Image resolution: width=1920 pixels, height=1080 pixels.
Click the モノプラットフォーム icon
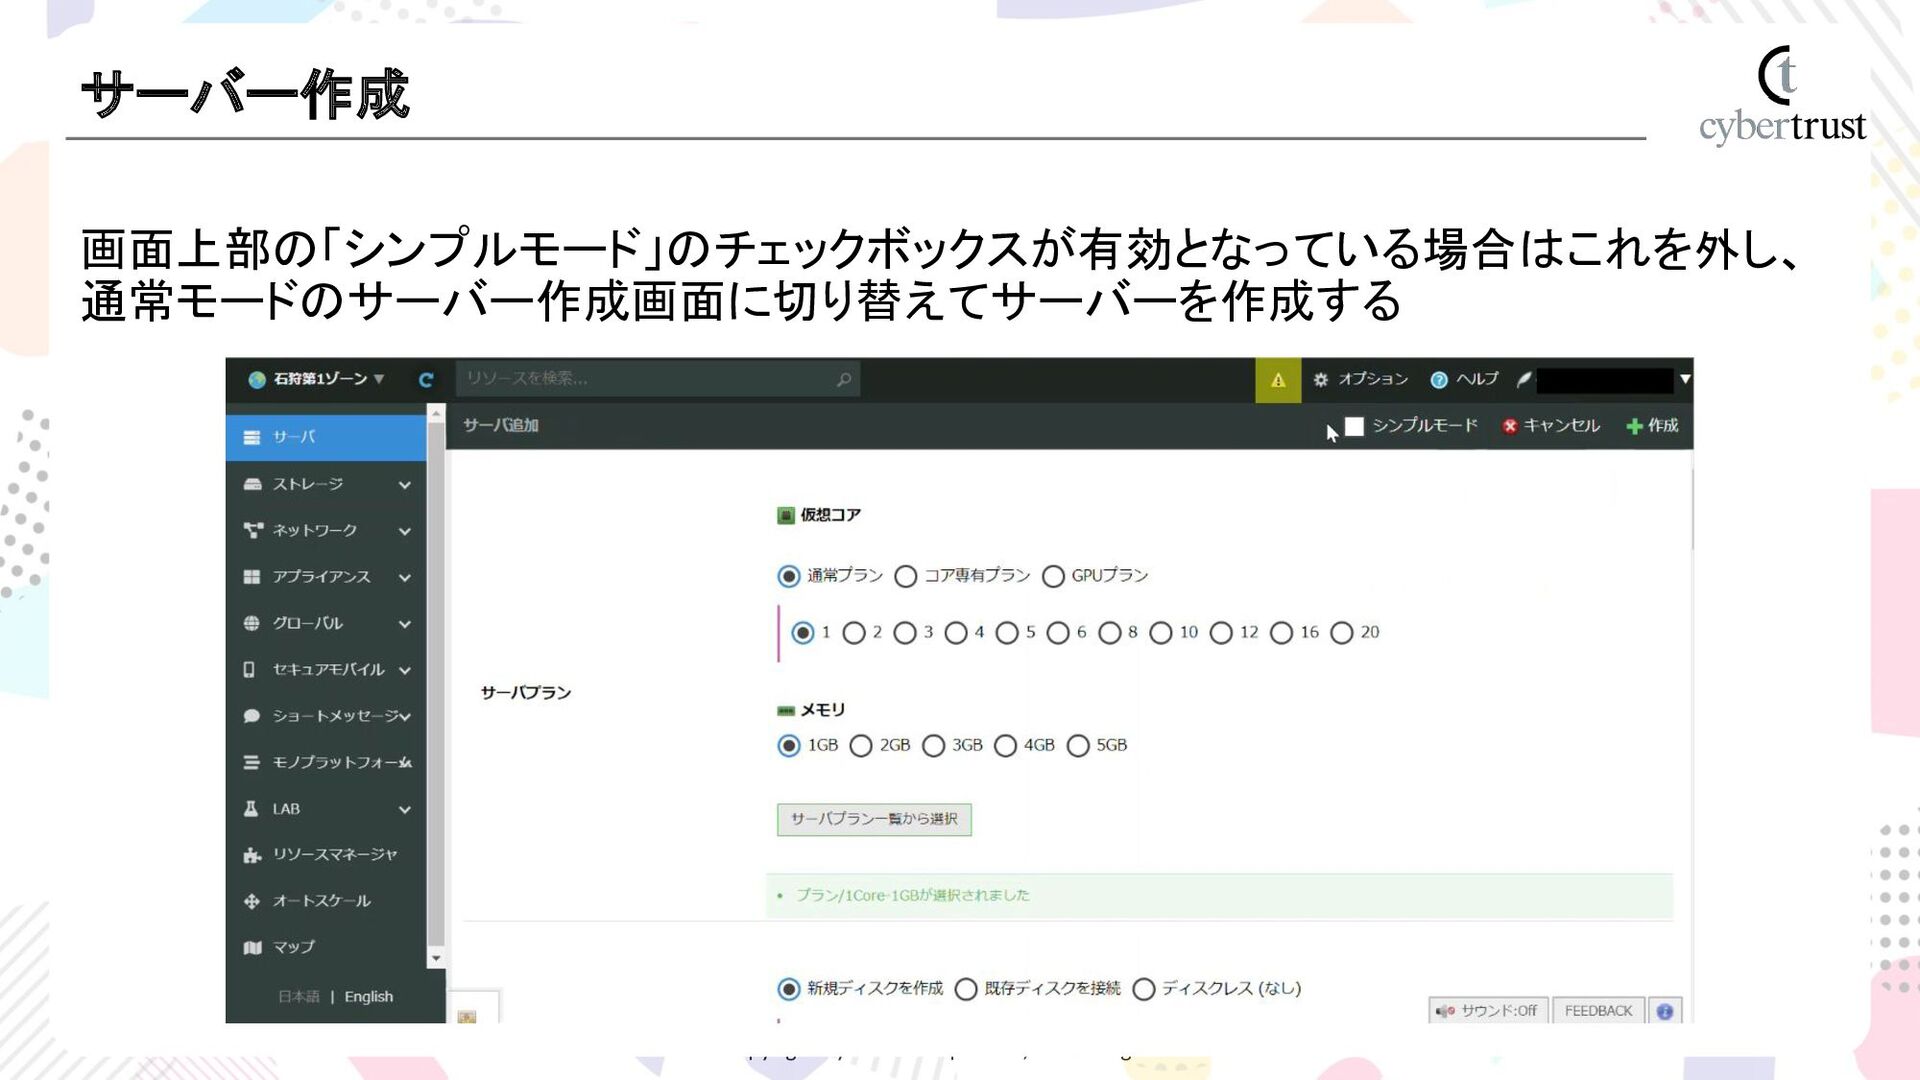point(252,762)
